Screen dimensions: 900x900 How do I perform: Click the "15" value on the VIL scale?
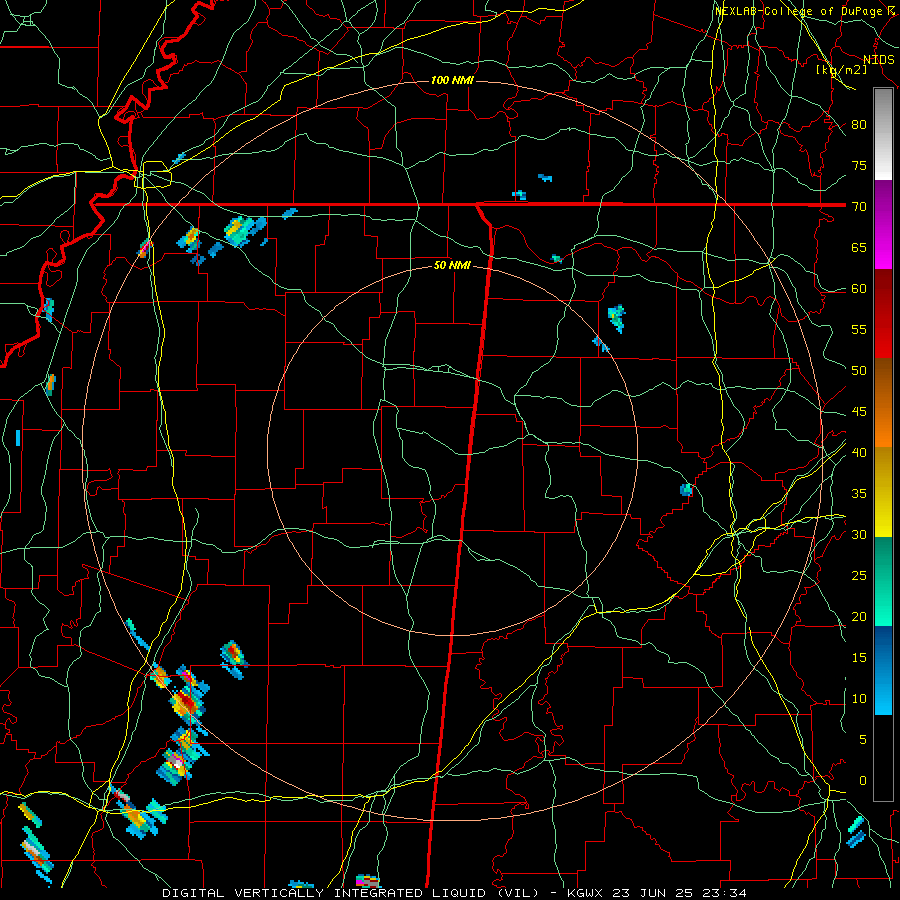859,658
